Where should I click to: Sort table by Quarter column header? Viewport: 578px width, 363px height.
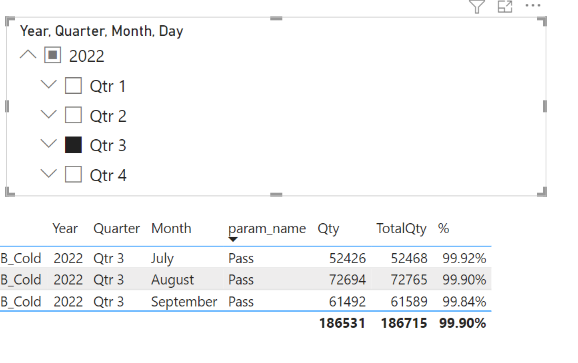coord(116,228)
